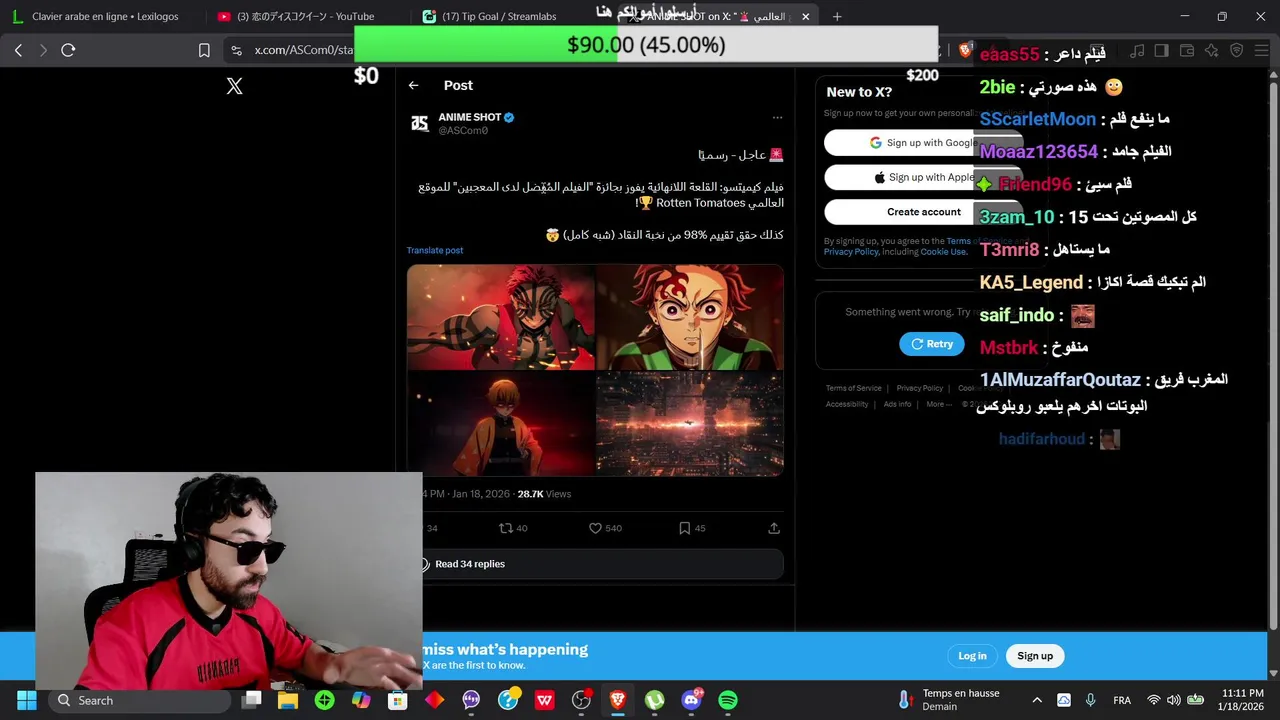Click the reply icon showing 34
This screenshot has height=720, width=1280.
pyautogui.click(x=429, y=528)
